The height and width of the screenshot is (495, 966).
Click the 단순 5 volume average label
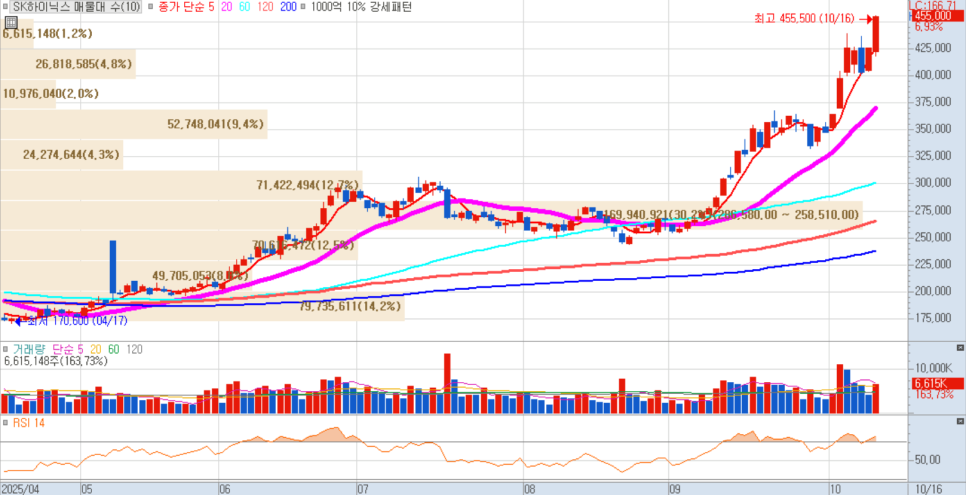tap(68, 350)
